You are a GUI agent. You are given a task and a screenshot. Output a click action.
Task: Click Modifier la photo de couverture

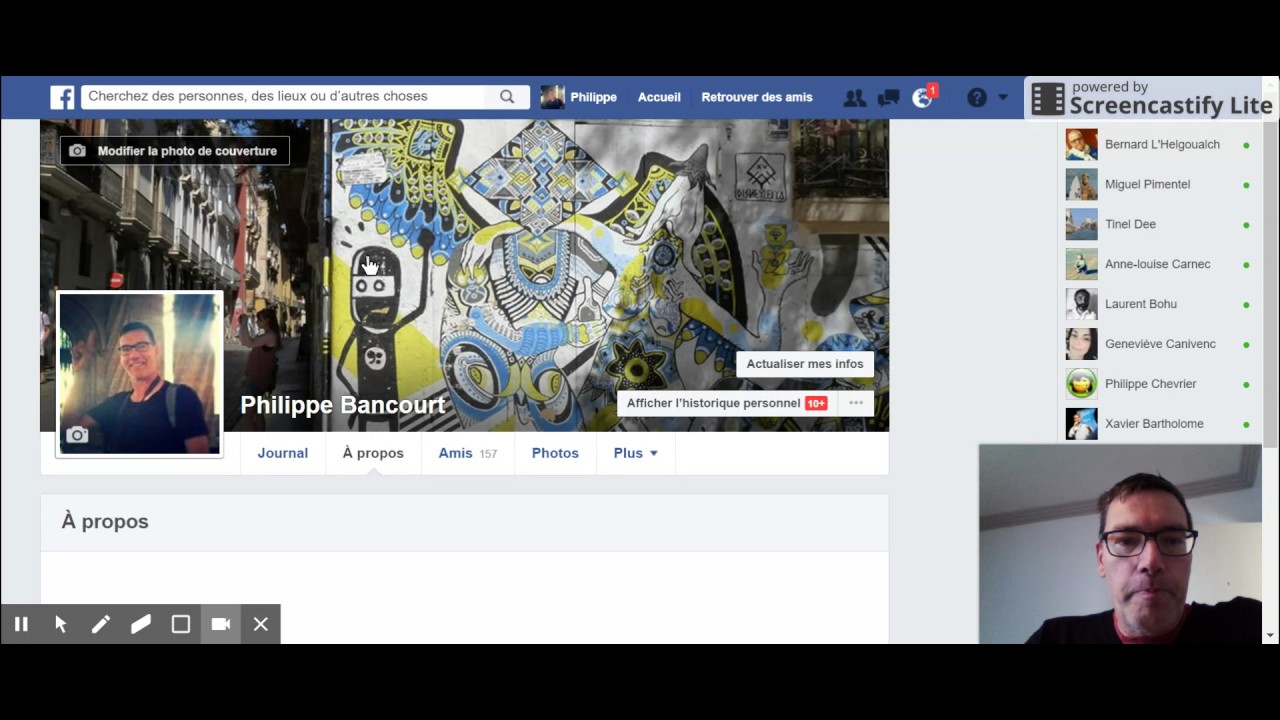pos(175,151)
